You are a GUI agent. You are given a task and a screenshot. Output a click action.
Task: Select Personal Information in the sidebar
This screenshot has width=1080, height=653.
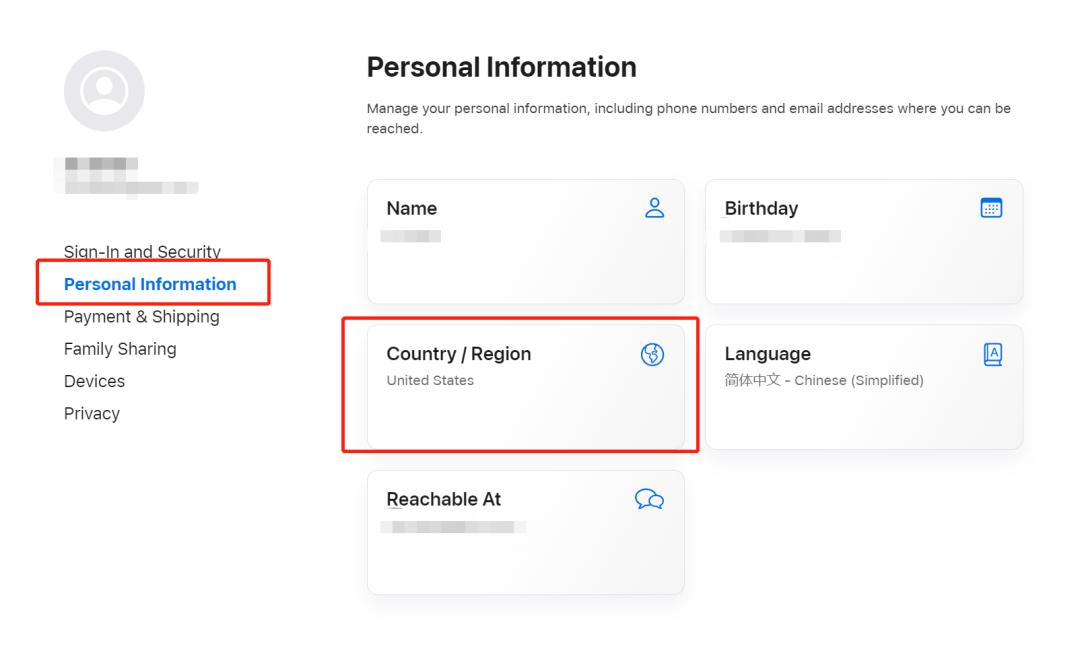click(x=148, y=284)
